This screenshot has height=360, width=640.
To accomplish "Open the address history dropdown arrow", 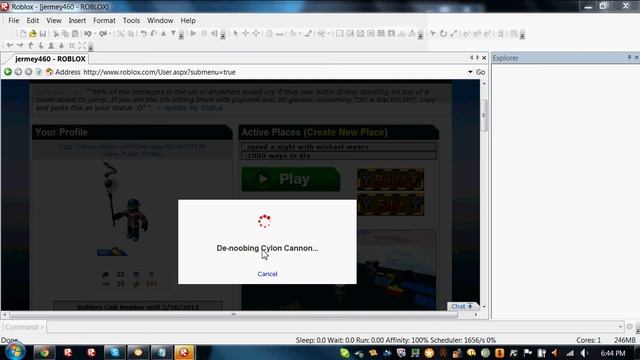I will (470, 72).
